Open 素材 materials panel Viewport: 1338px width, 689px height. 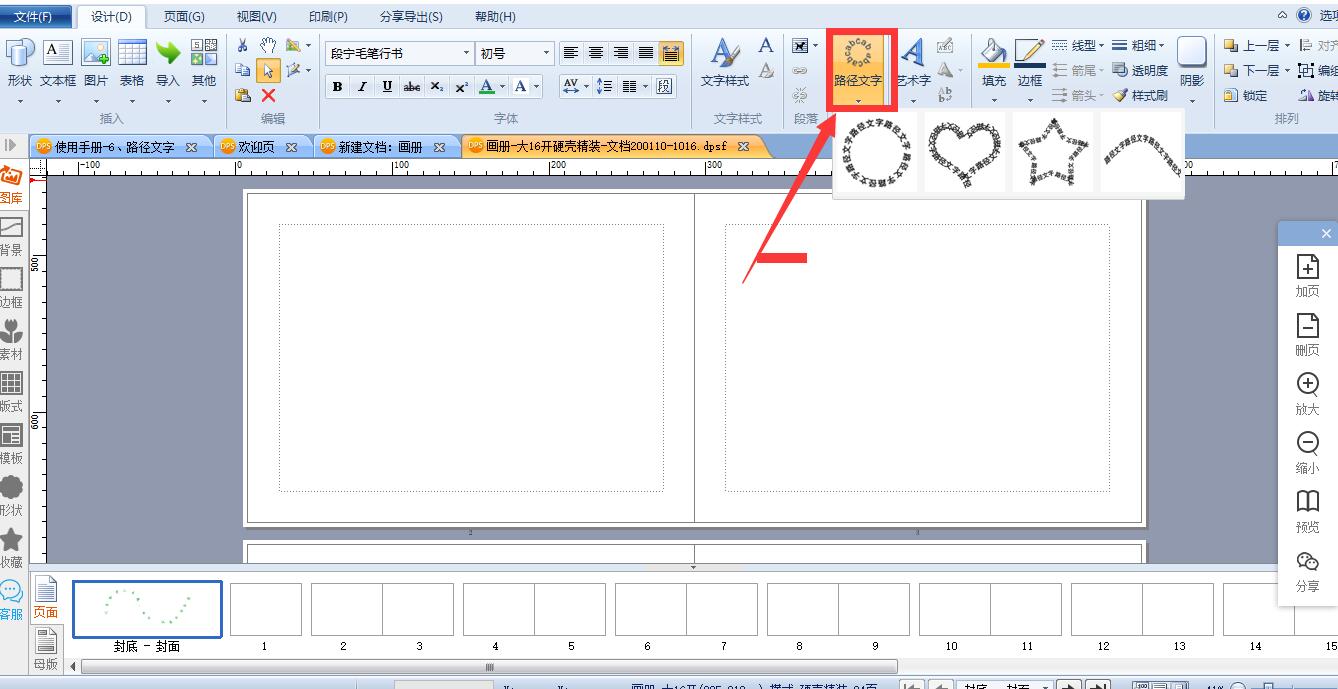point(11,341)
